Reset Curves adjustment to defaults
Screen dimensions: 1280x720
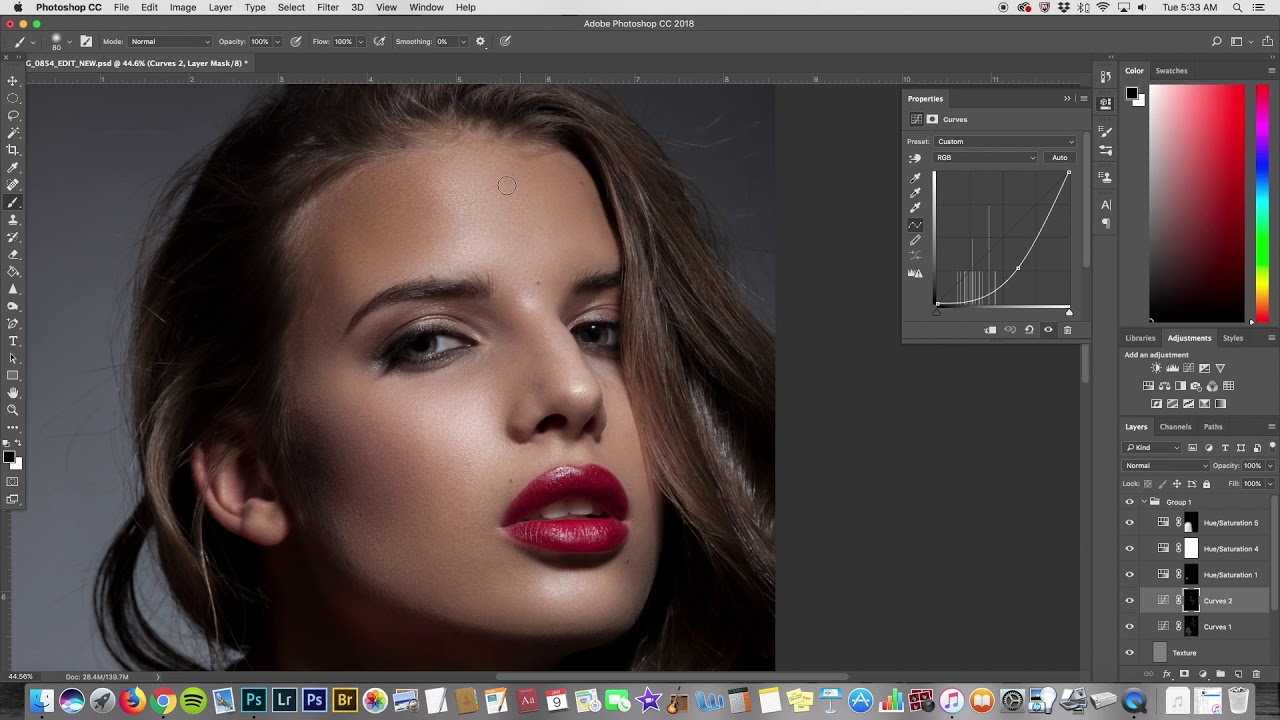[x=1029, y=330]
